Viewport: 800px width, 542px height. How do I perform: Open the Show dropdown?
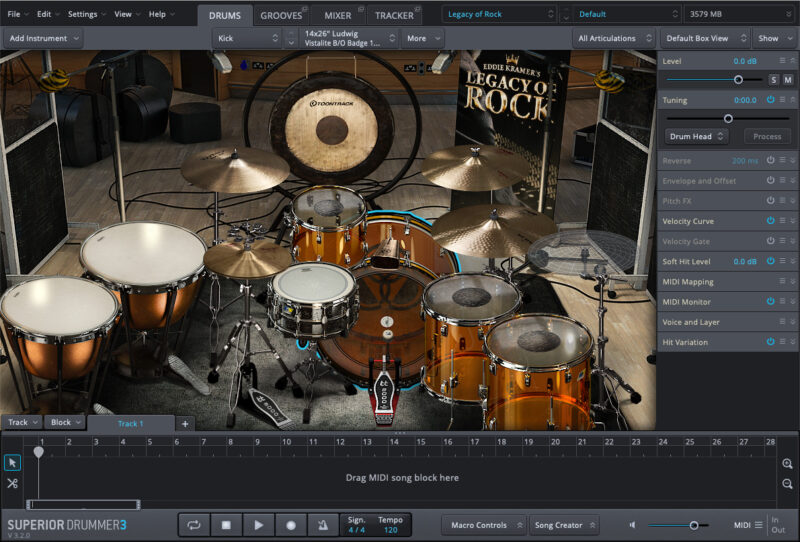pyautogui.click(x=774, y=38)
